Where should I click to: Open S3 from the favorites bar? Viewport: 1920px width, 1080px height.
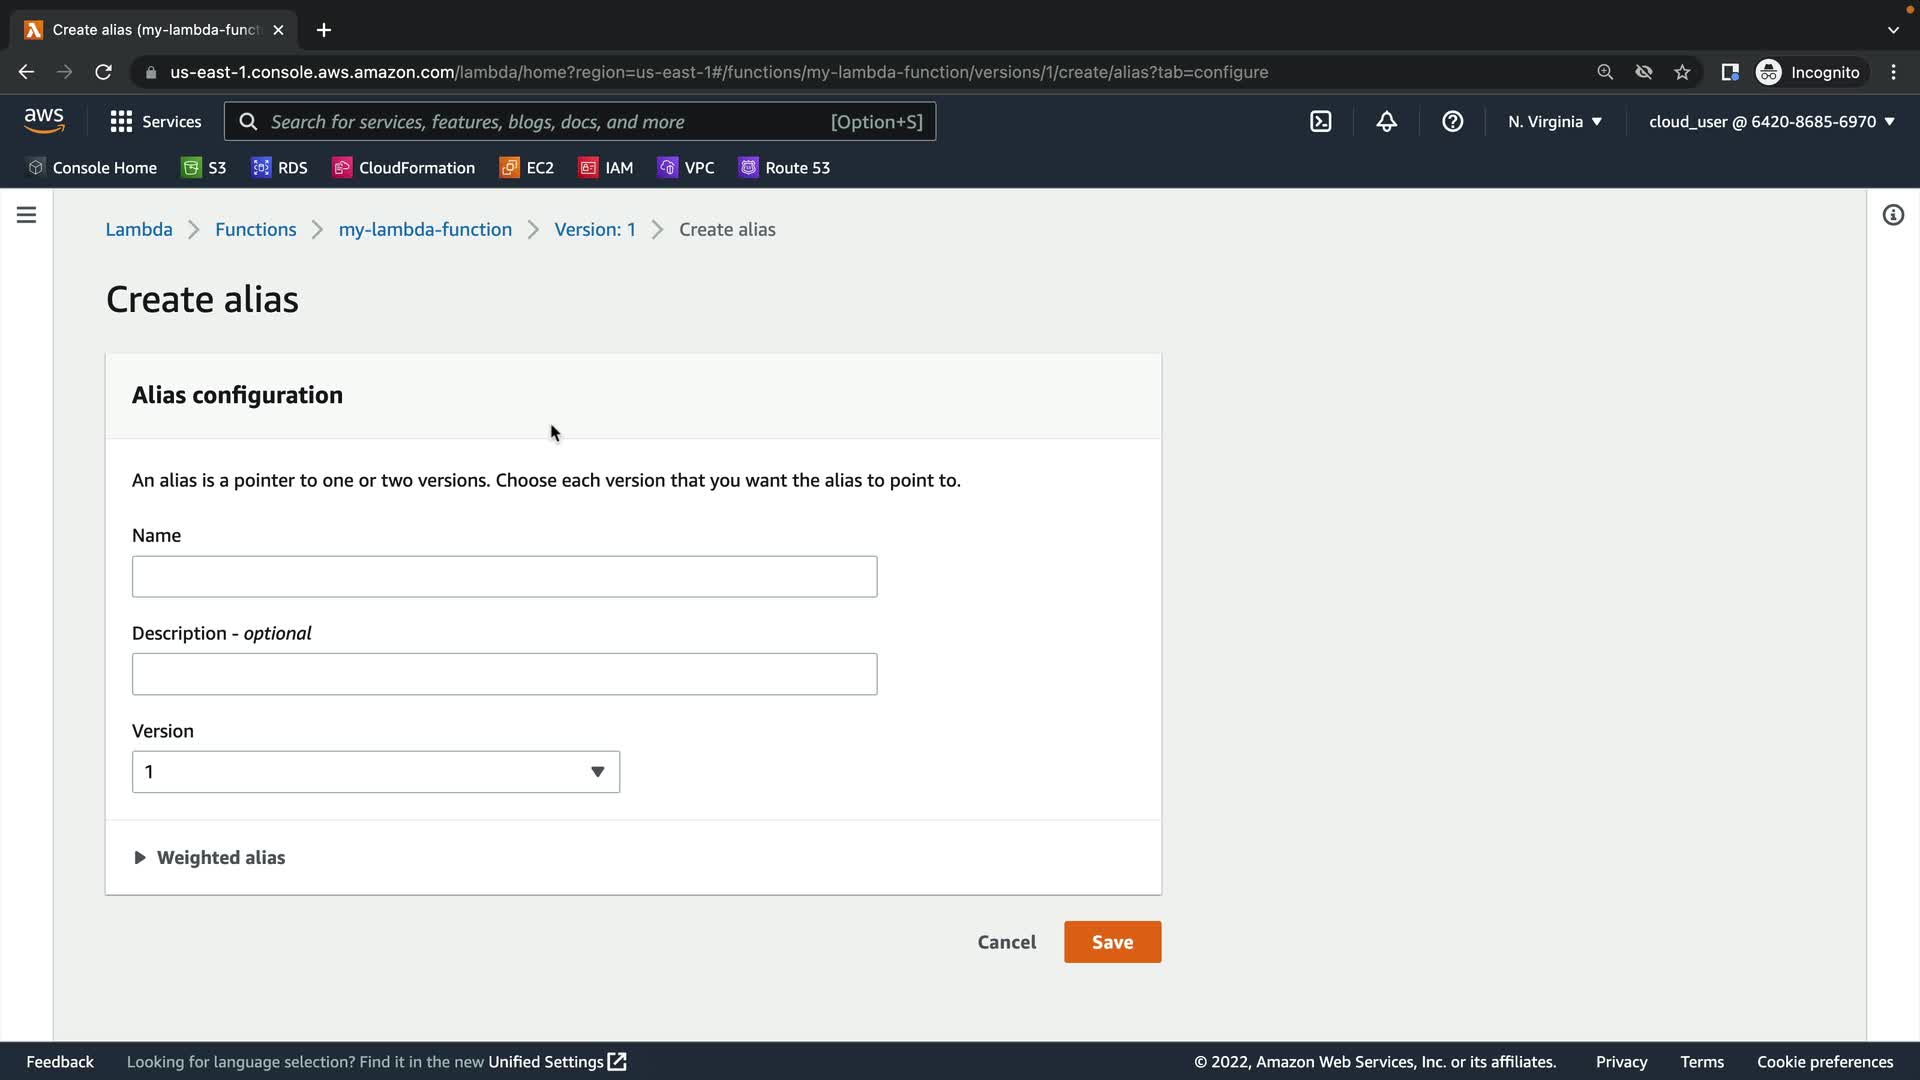204,167
